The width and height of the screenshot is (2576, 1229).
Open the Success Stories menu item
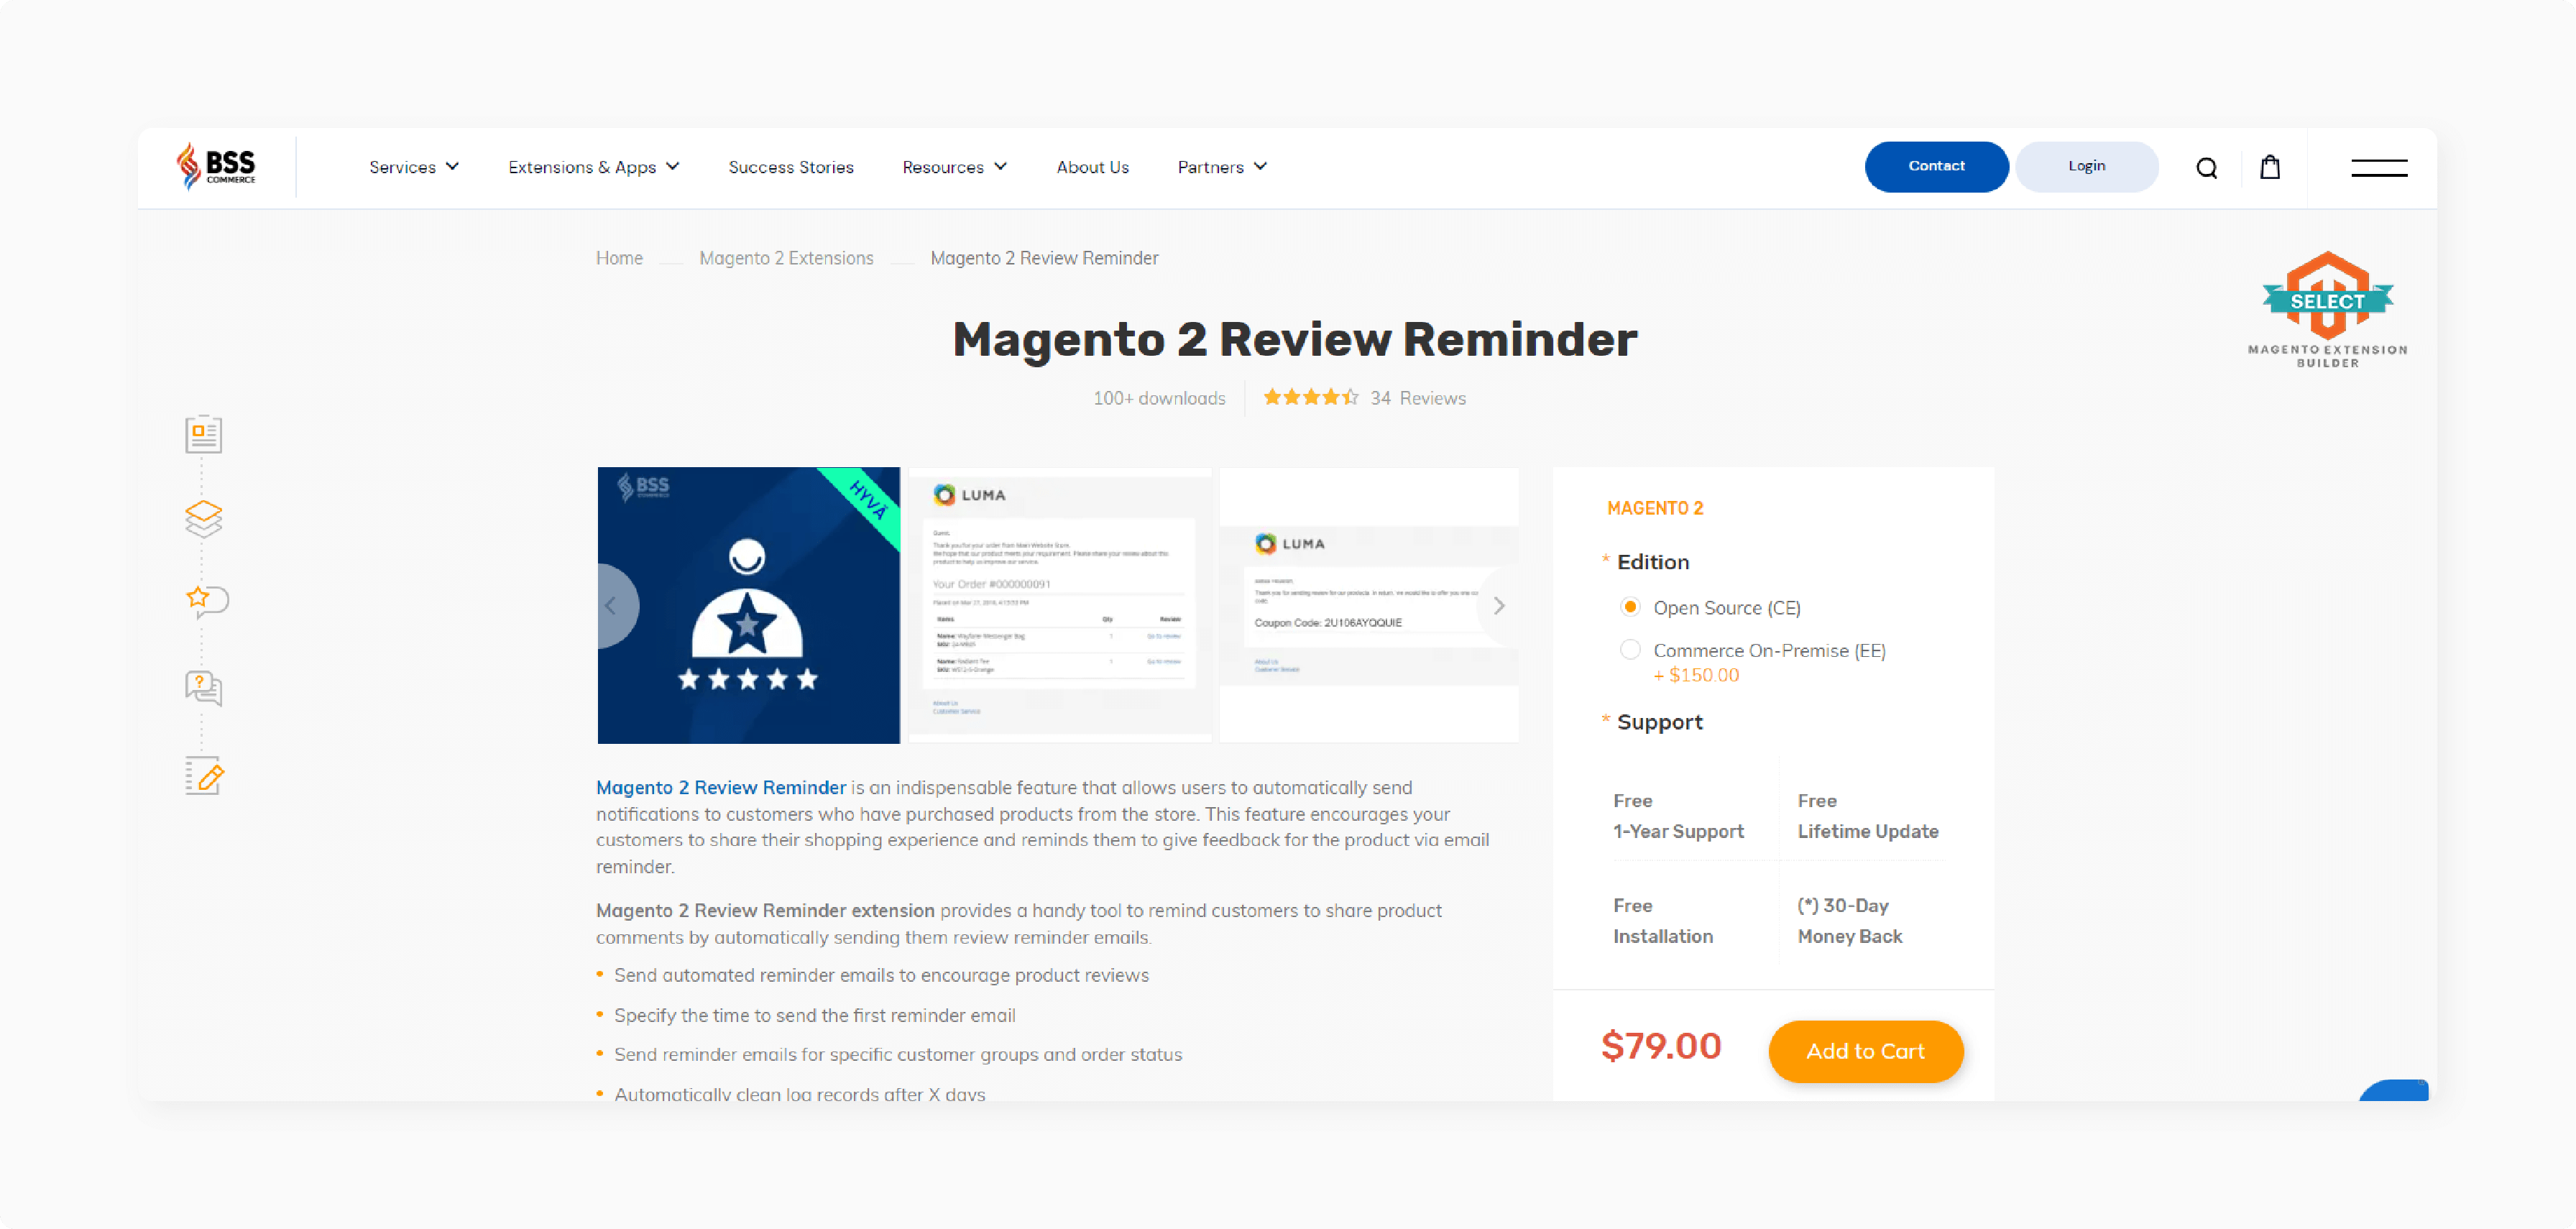point(790,166)
